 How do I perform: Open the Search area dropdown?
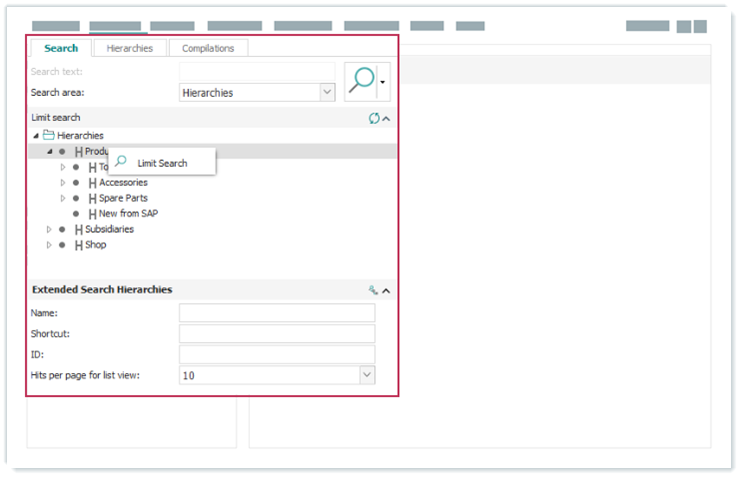coord(327,92)
